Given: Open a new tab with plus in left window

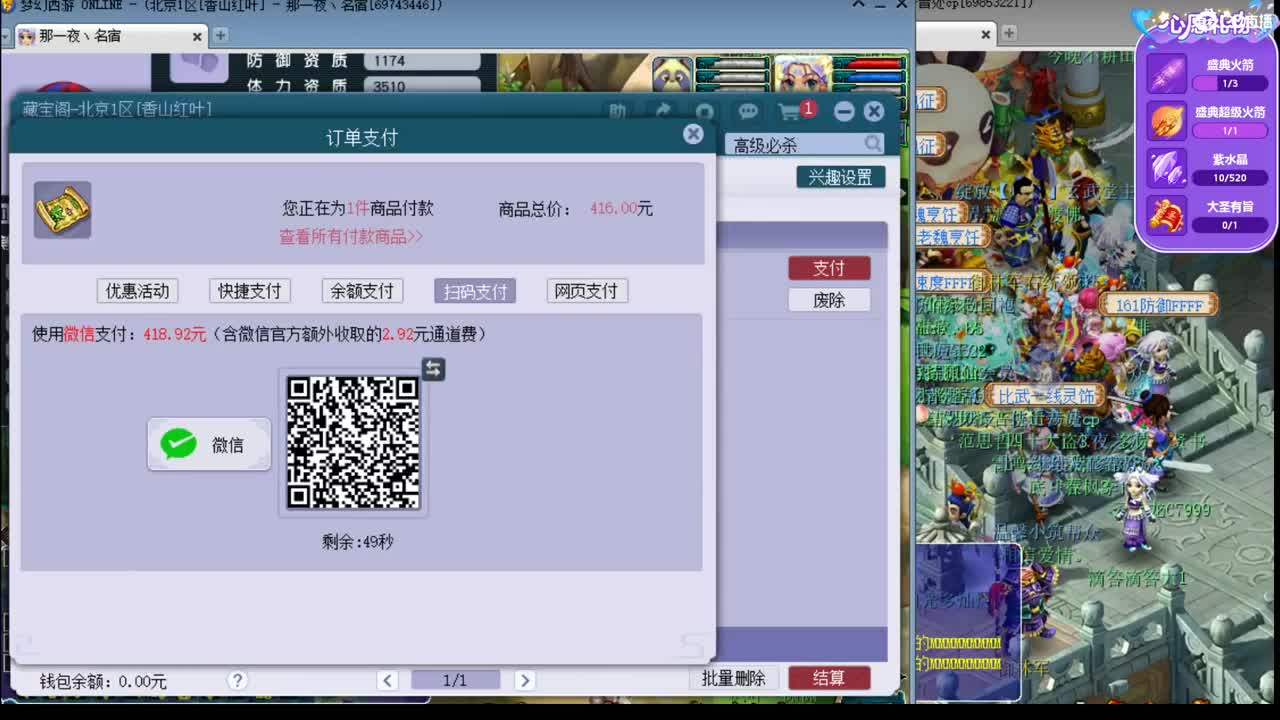Looking at the screenshot, I should tap(220, 35).
